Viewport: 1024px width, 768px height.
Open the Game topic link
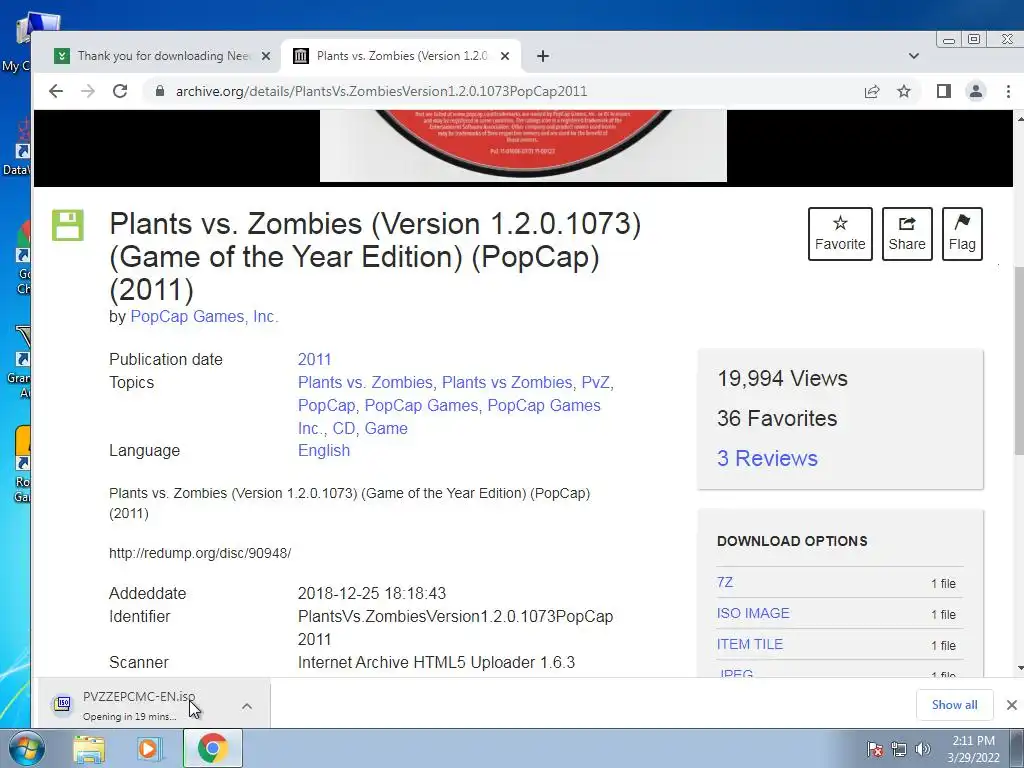coord(386,428)
